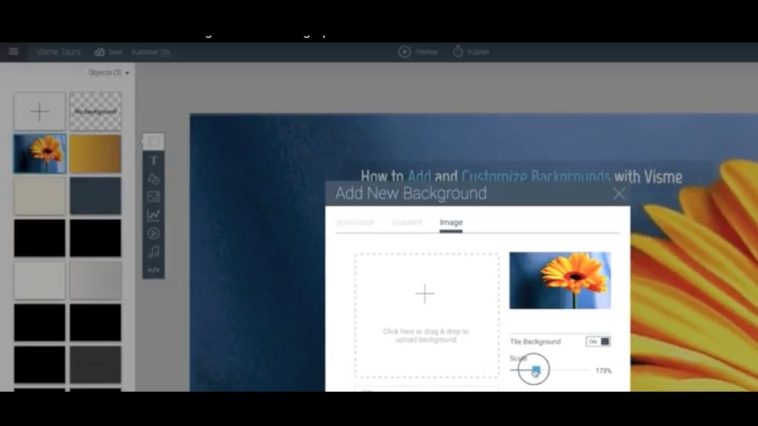Open the Image tool in the vertical toolbar

[153, 197]
